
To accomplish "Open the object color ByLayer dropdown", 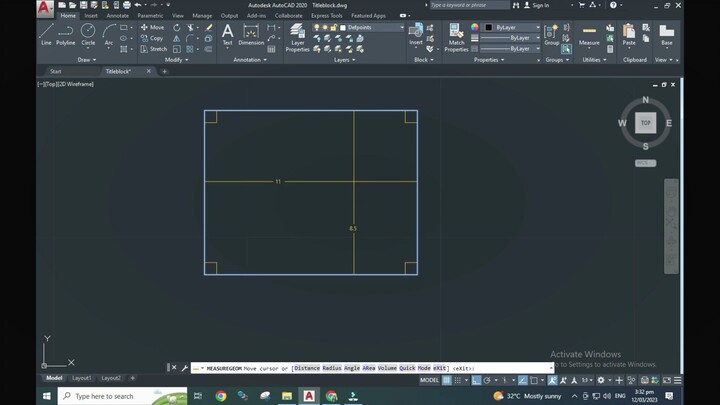I will (538, 28).
